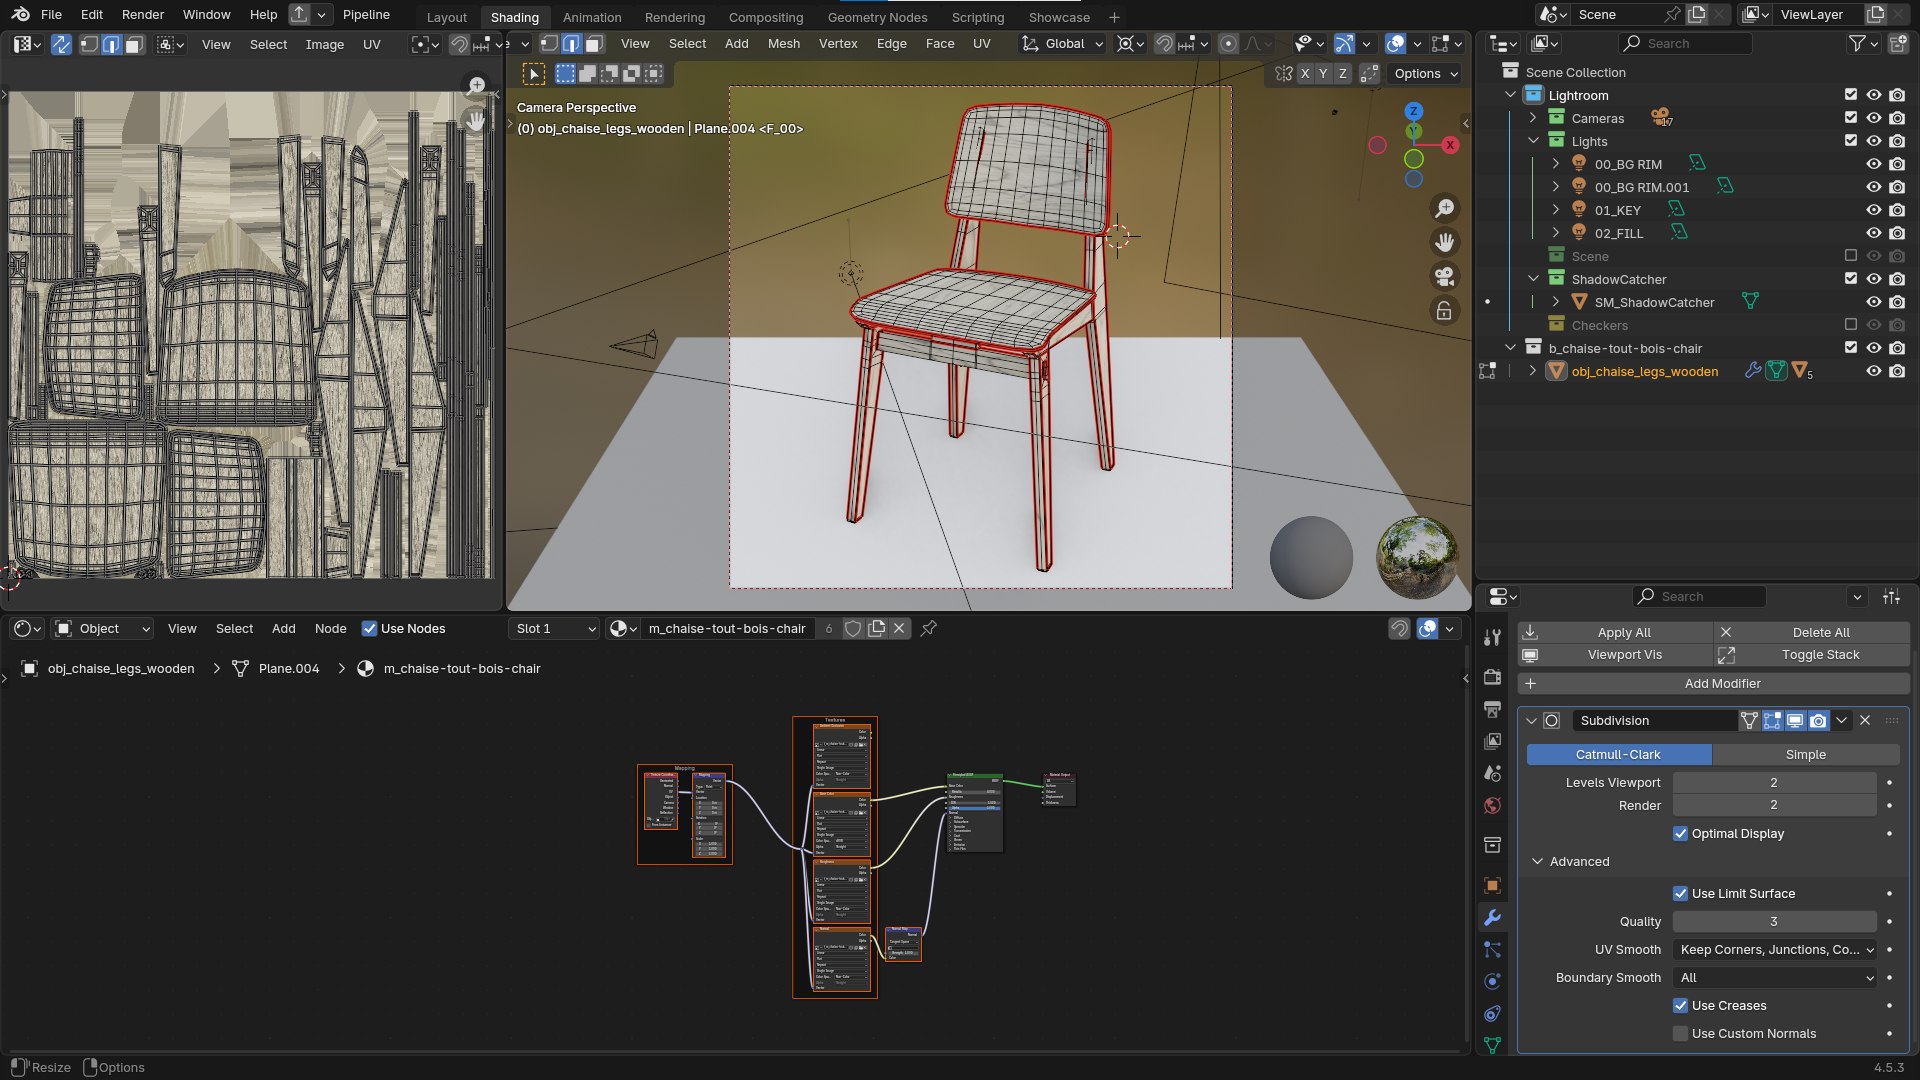Switch to the Geometry Nodes workspace tab
1920x1080 pixels.
[x=877, y=17]
